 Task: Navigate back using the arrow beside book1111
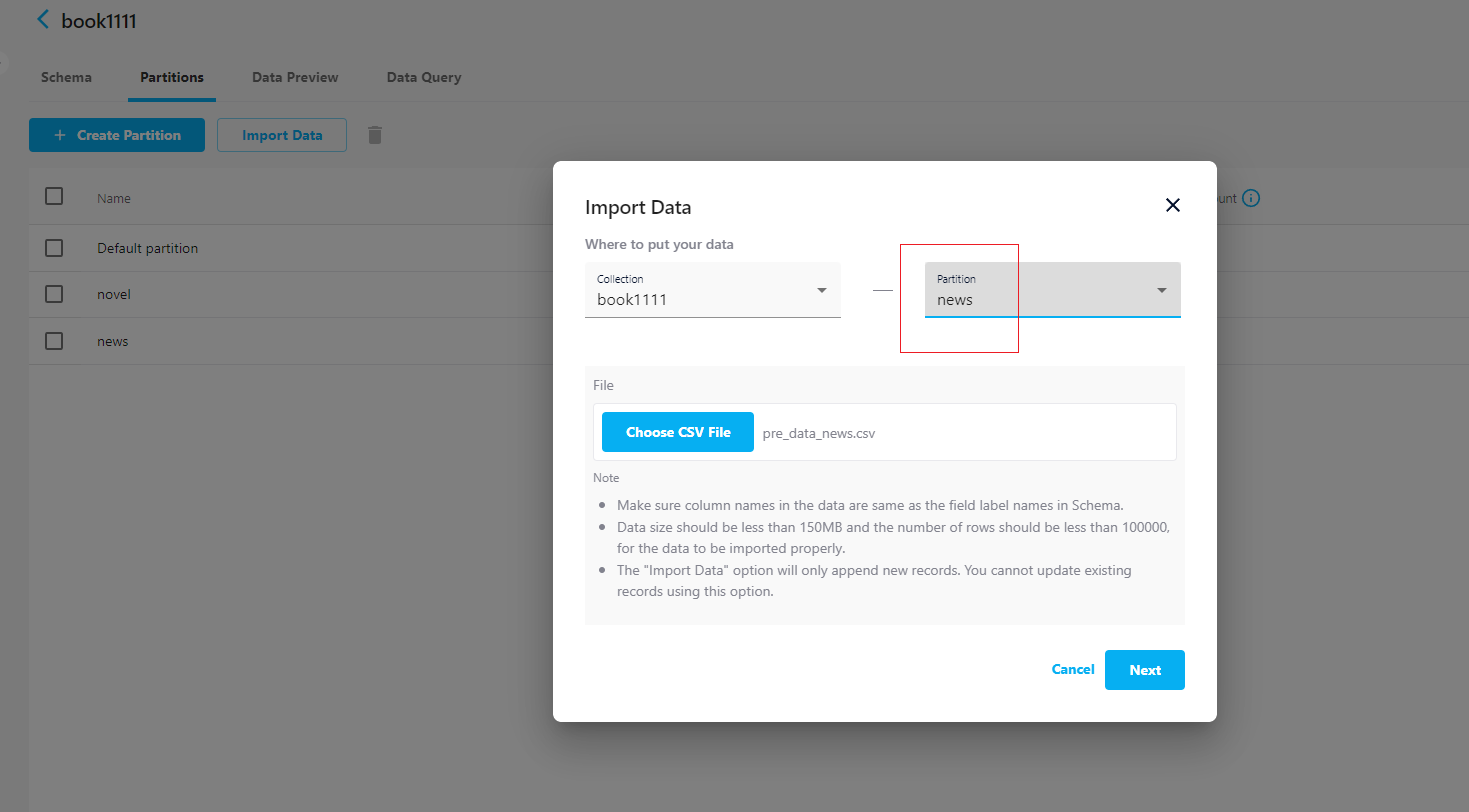pos(42,18)
